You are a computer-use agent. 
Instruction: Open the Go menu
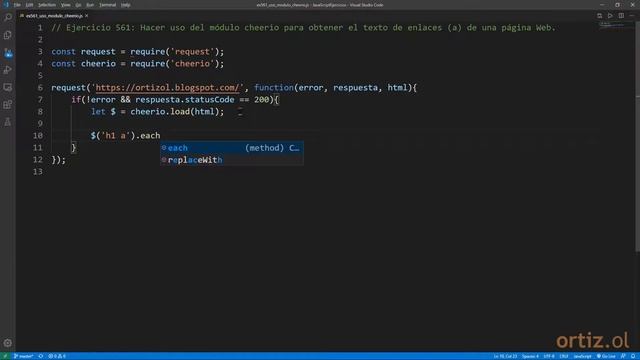(78, 5)
